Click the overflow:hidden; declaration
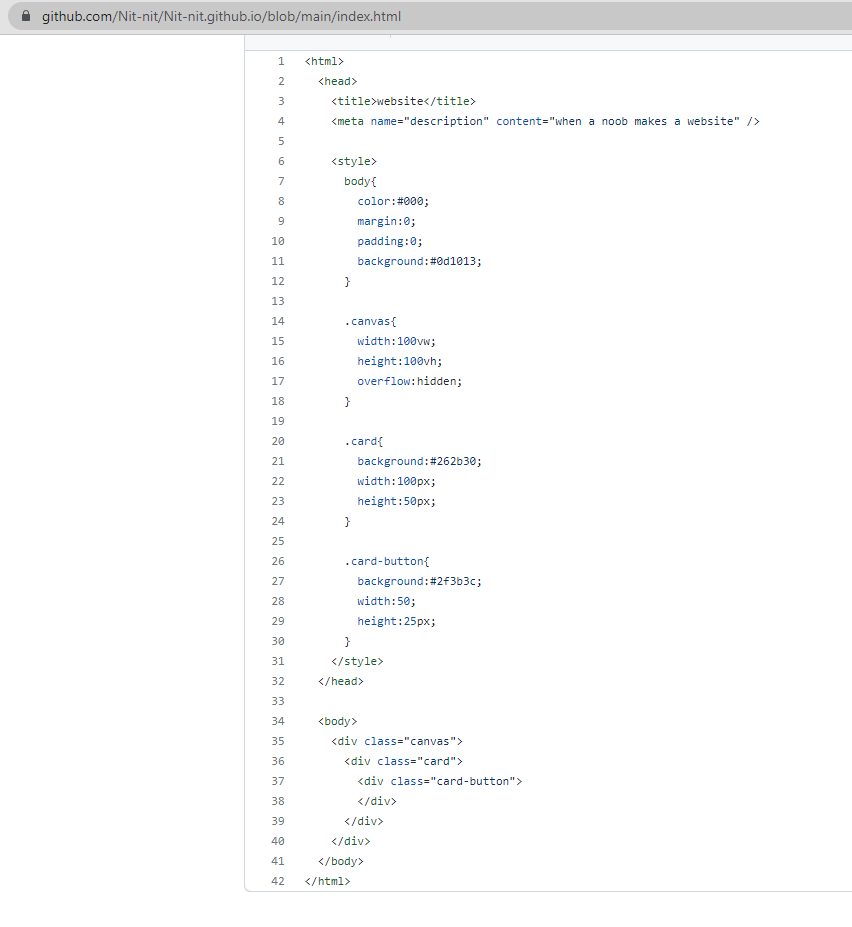 pyautogui.click(x=410, y=381)
